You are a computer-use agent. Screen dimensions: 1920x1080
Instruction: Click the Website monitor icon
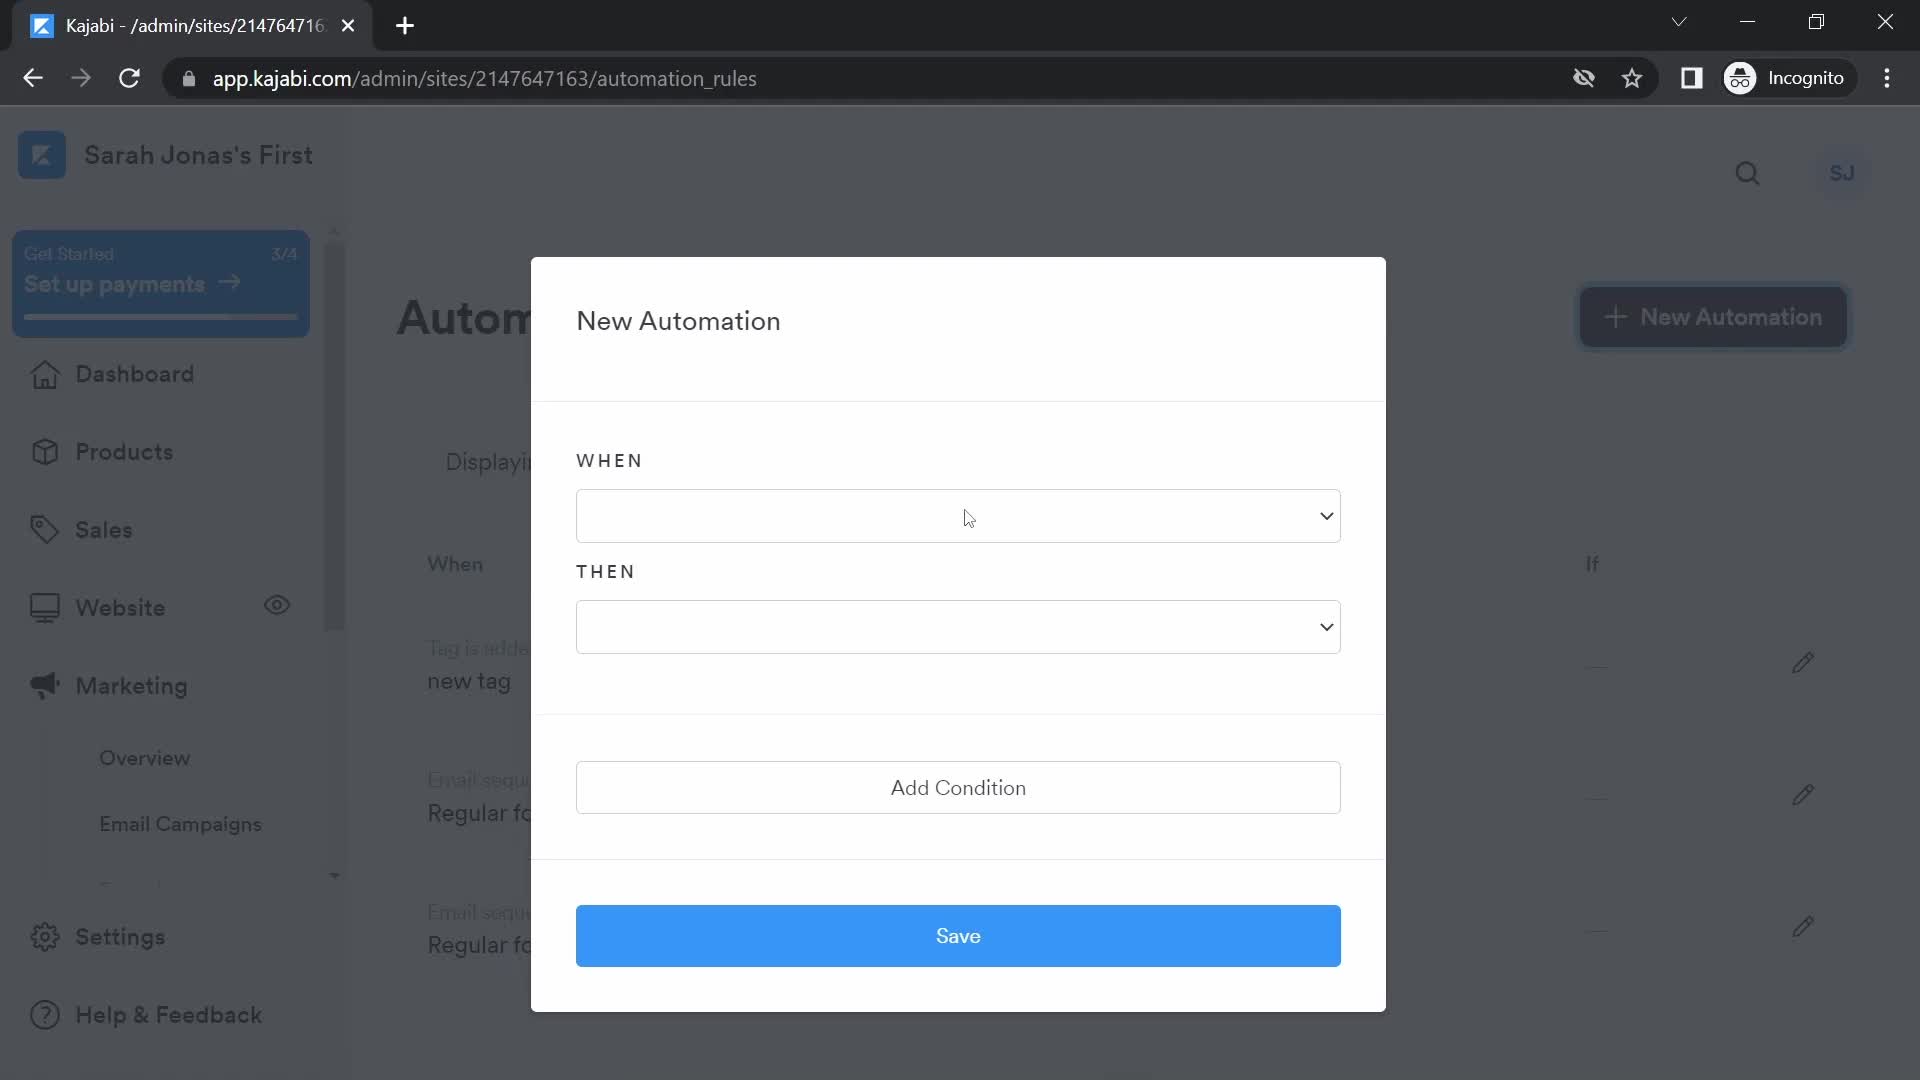(x=45, y=608)
